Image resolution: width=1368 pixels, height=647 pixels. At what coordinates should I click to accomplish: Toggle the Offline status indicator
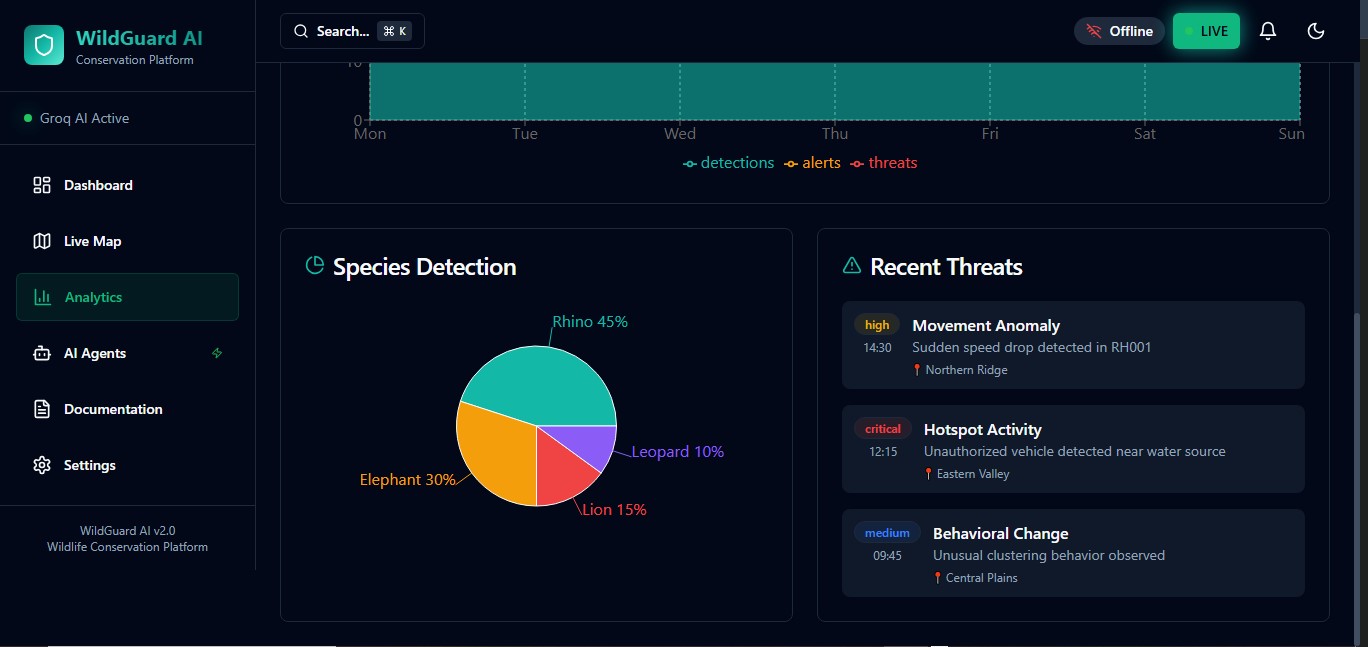click(1119, 31)
